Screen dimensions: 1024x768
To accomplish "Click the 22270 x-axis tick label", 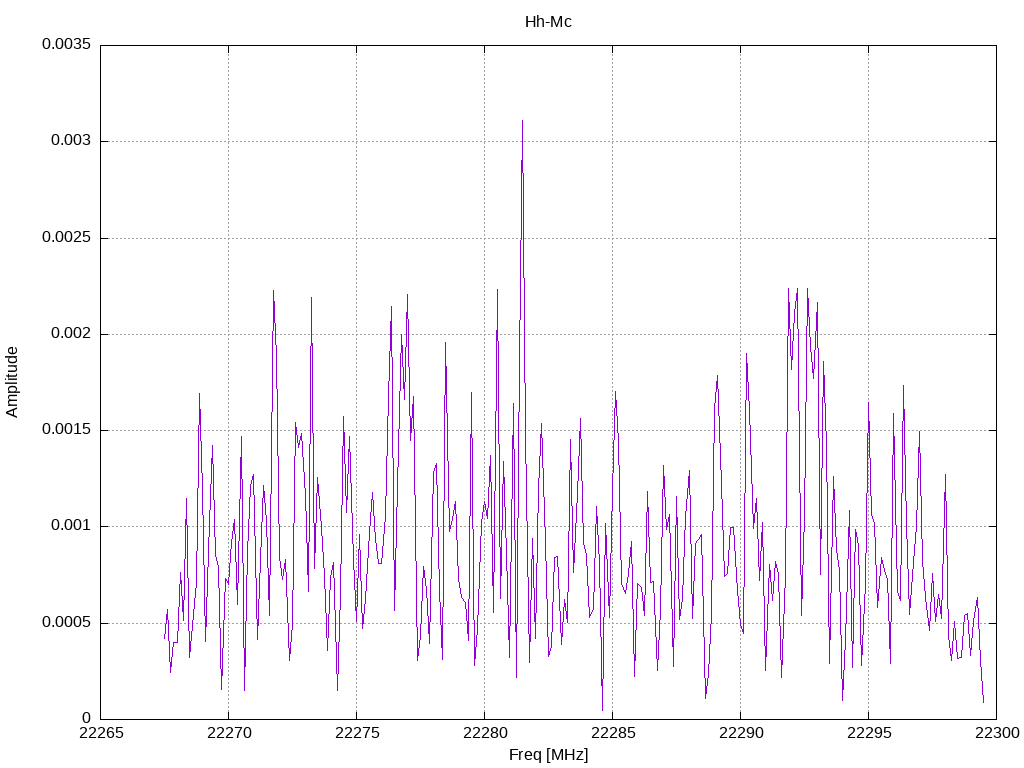I will tap(228, 735).
